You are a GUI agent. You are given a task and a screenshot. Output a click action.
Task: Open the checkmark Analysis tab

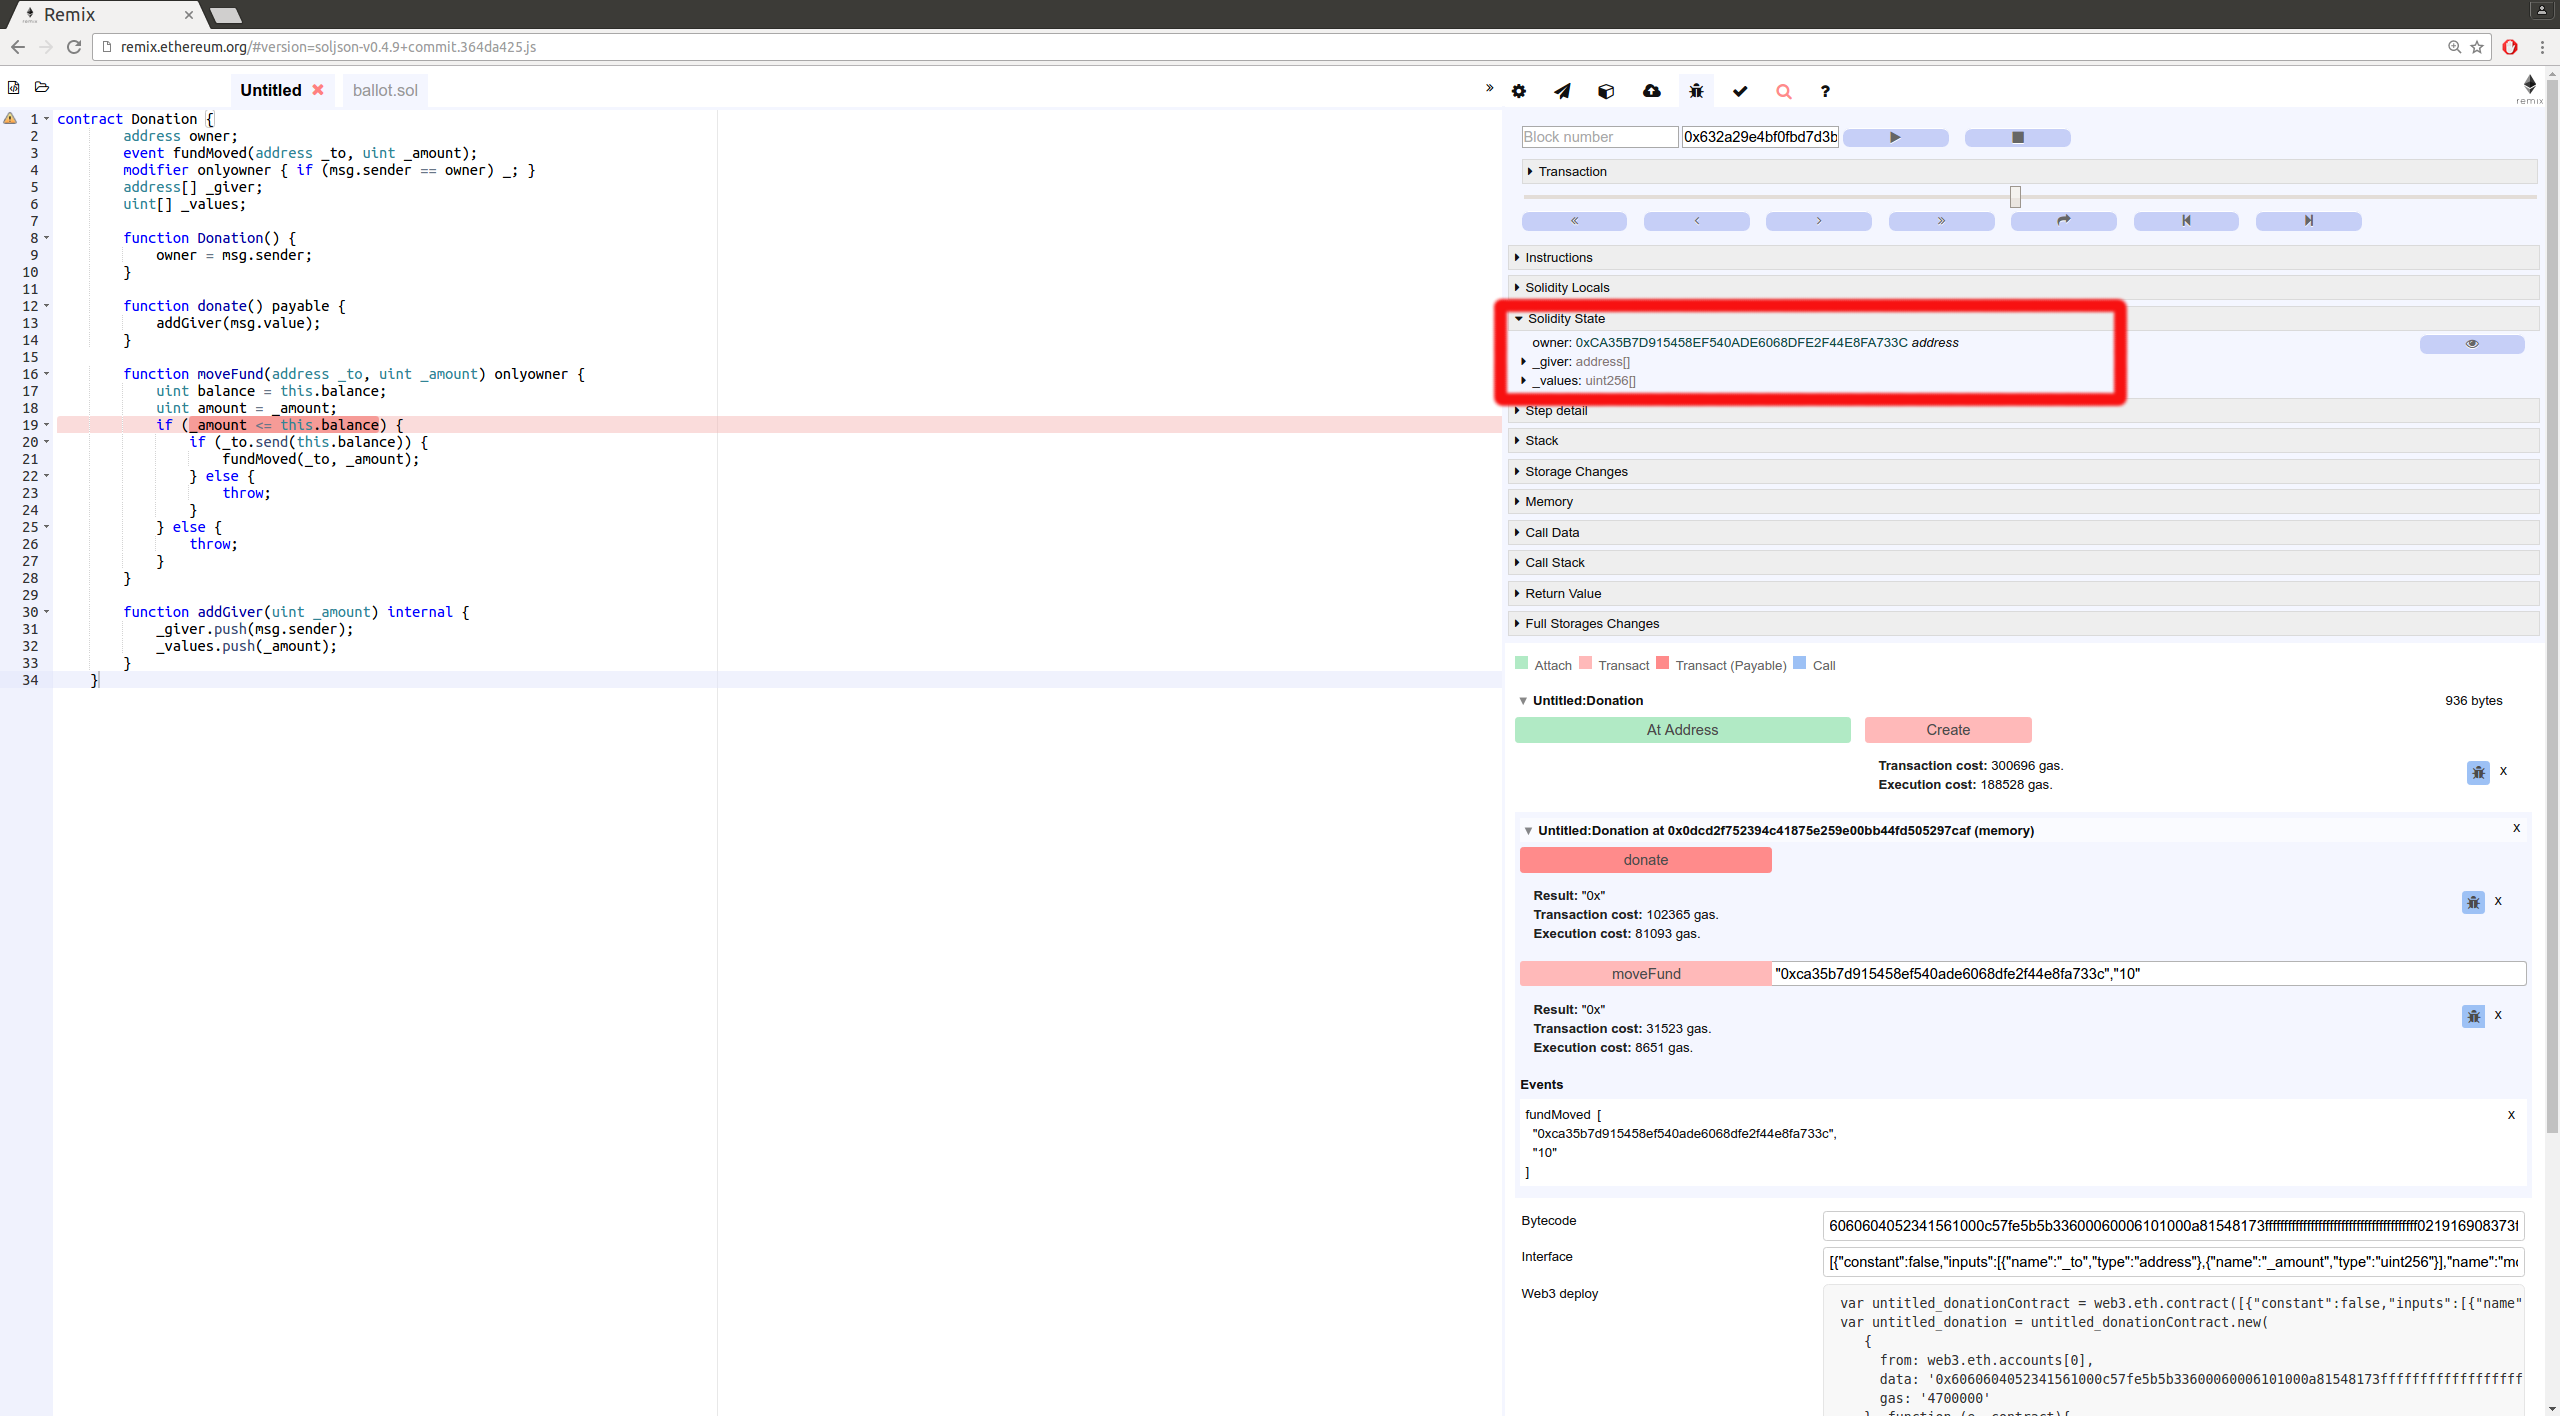(1740, 91)
